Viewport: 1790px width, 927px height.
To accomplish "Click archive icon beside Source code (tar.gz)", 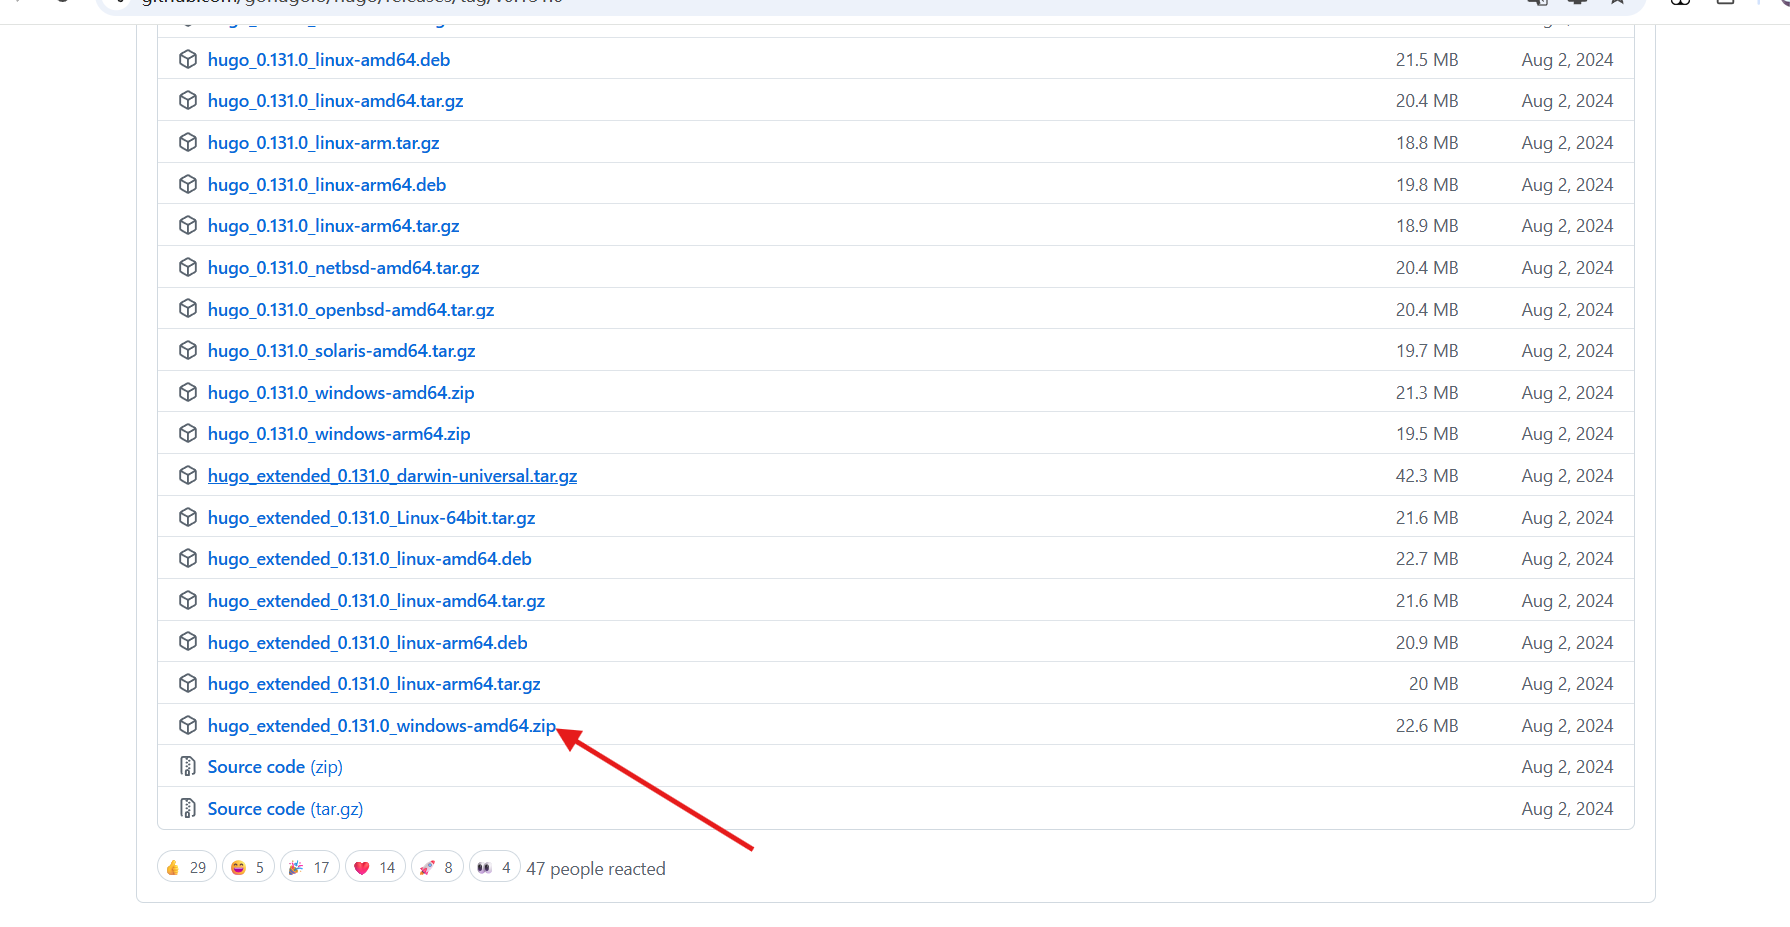I will (x=187, y=808).
